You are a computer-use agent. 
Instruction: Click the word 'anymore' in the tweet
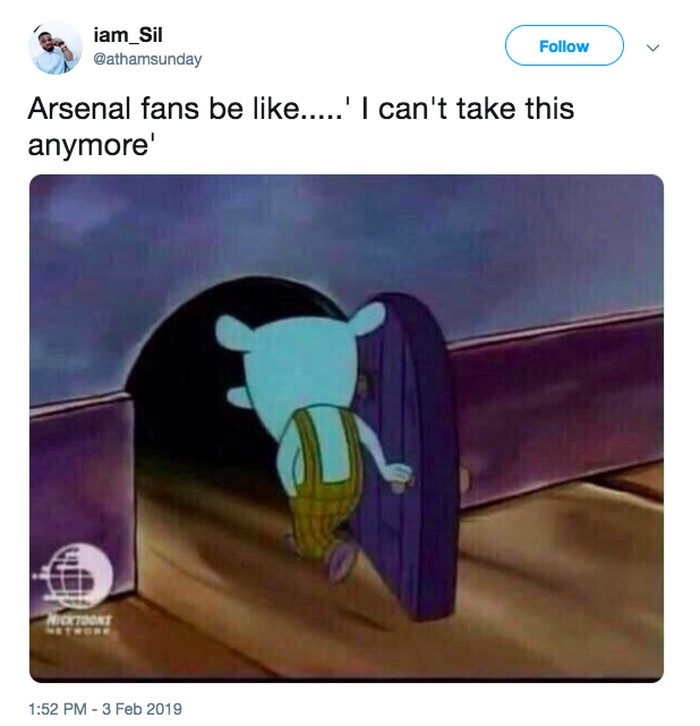pos(87,146)
